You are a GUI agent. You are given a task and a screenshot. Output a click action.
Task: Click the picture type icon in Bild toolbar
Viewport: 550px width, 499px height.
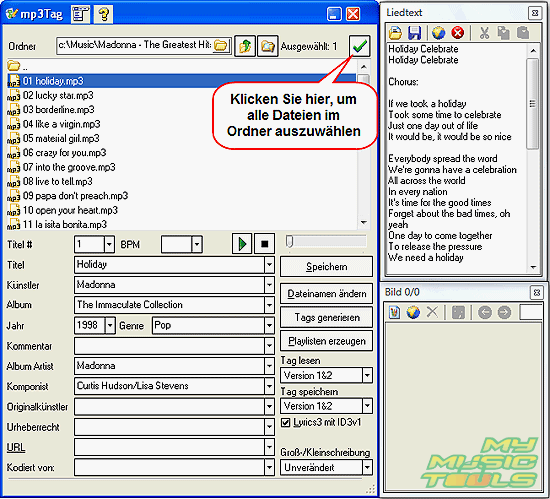(x=458, y=312)
